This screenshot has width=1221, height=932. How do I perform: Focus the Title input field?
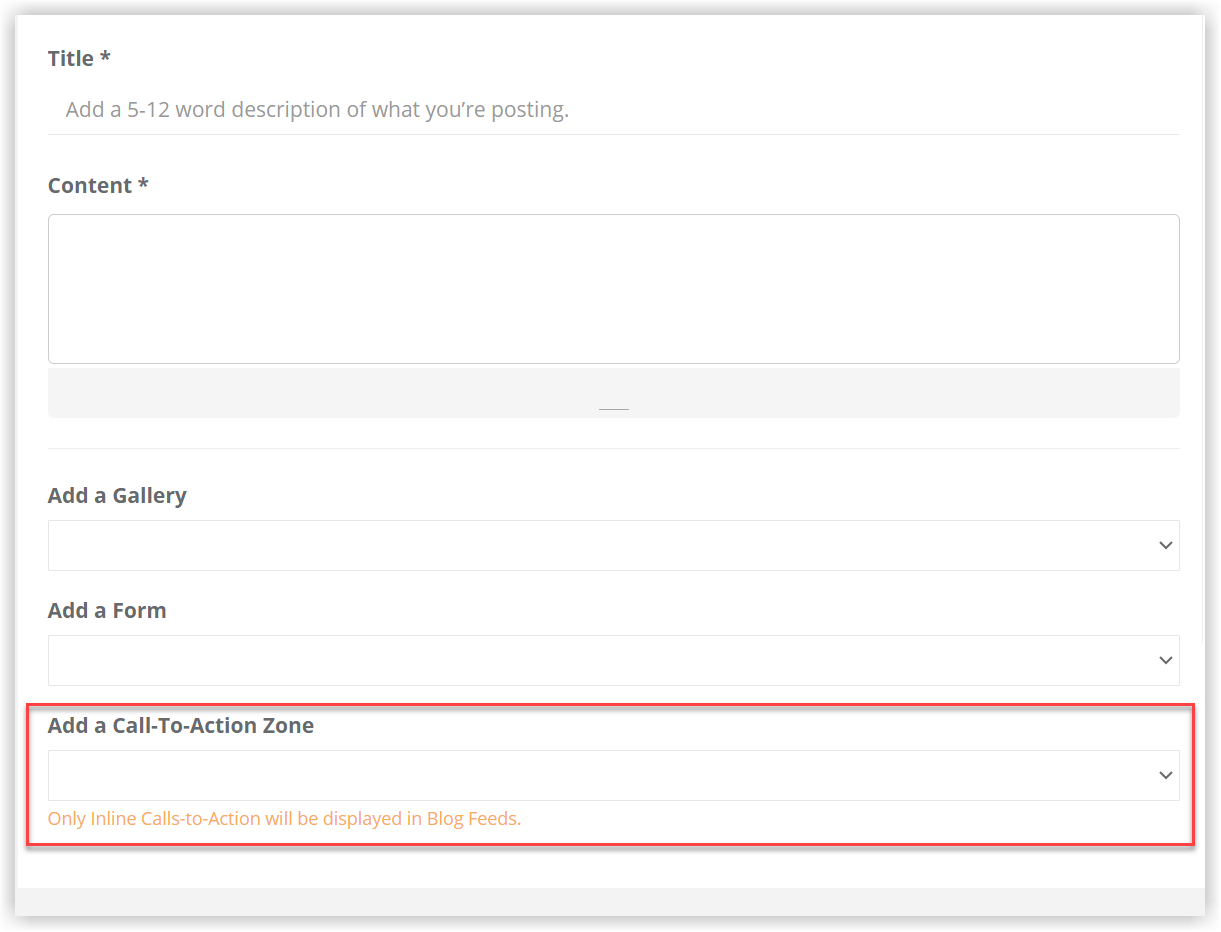click(613, 110)
